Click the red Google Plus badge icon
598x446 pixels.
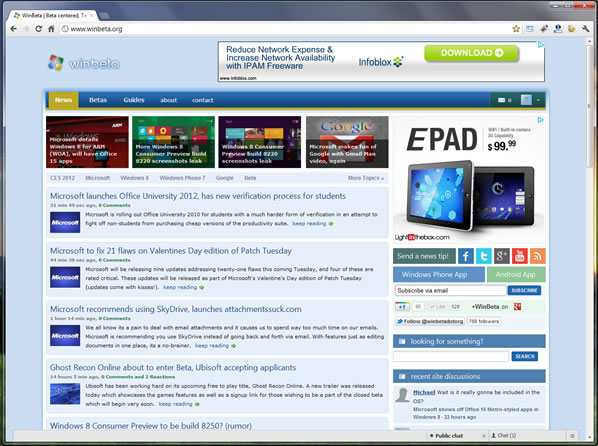[517, 306]
